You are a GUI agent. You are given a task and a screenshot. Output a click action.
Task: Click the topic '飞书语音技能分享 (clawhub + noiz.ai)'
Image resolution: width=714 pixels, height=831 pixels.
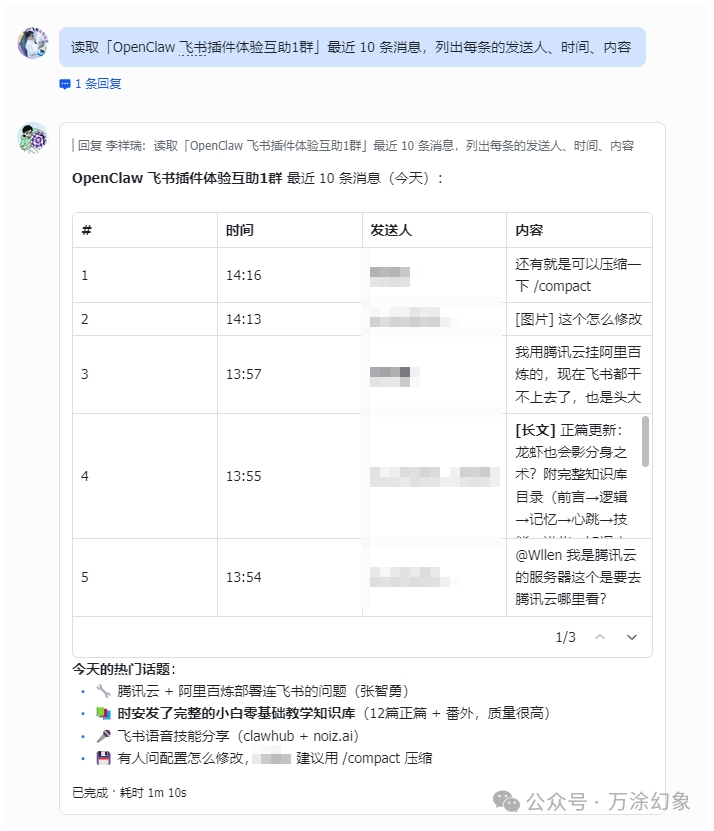tap(238, 736)
